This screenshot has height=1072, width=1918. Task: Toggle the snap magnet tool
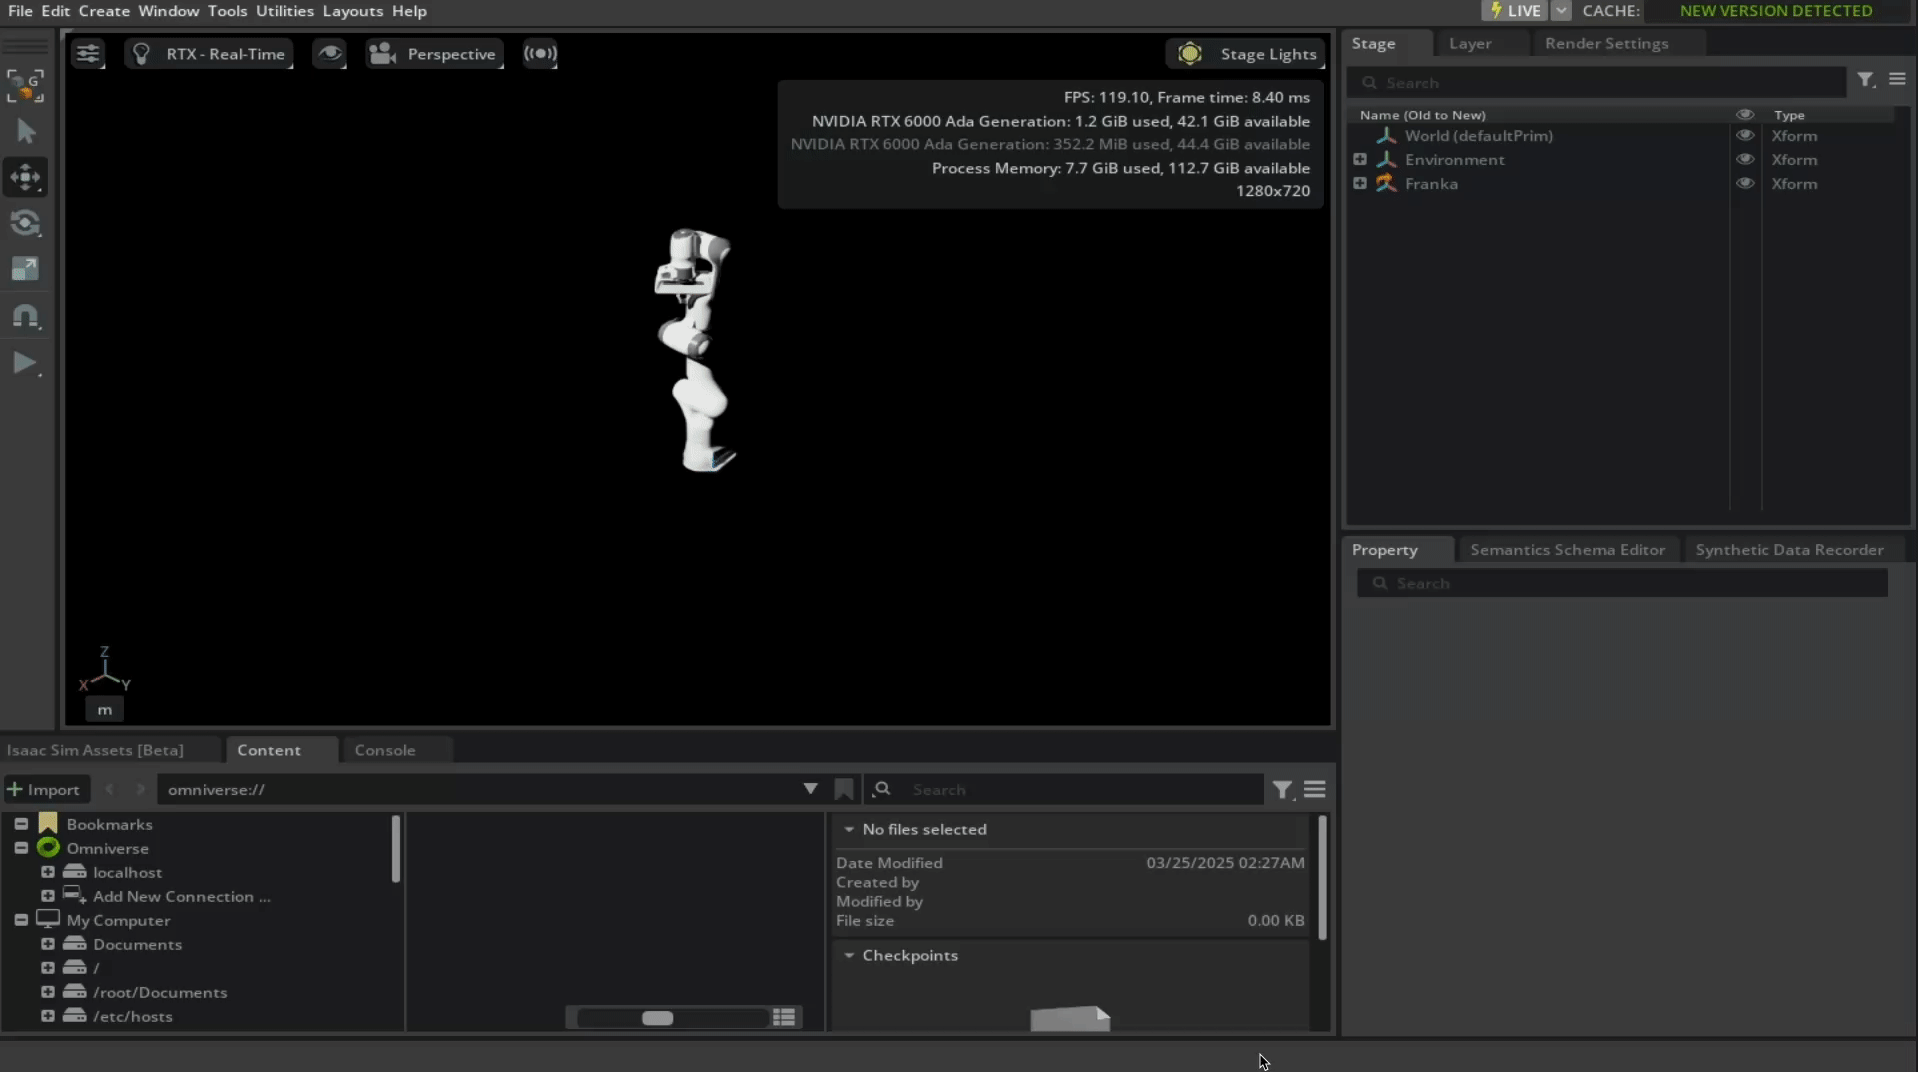25,316
